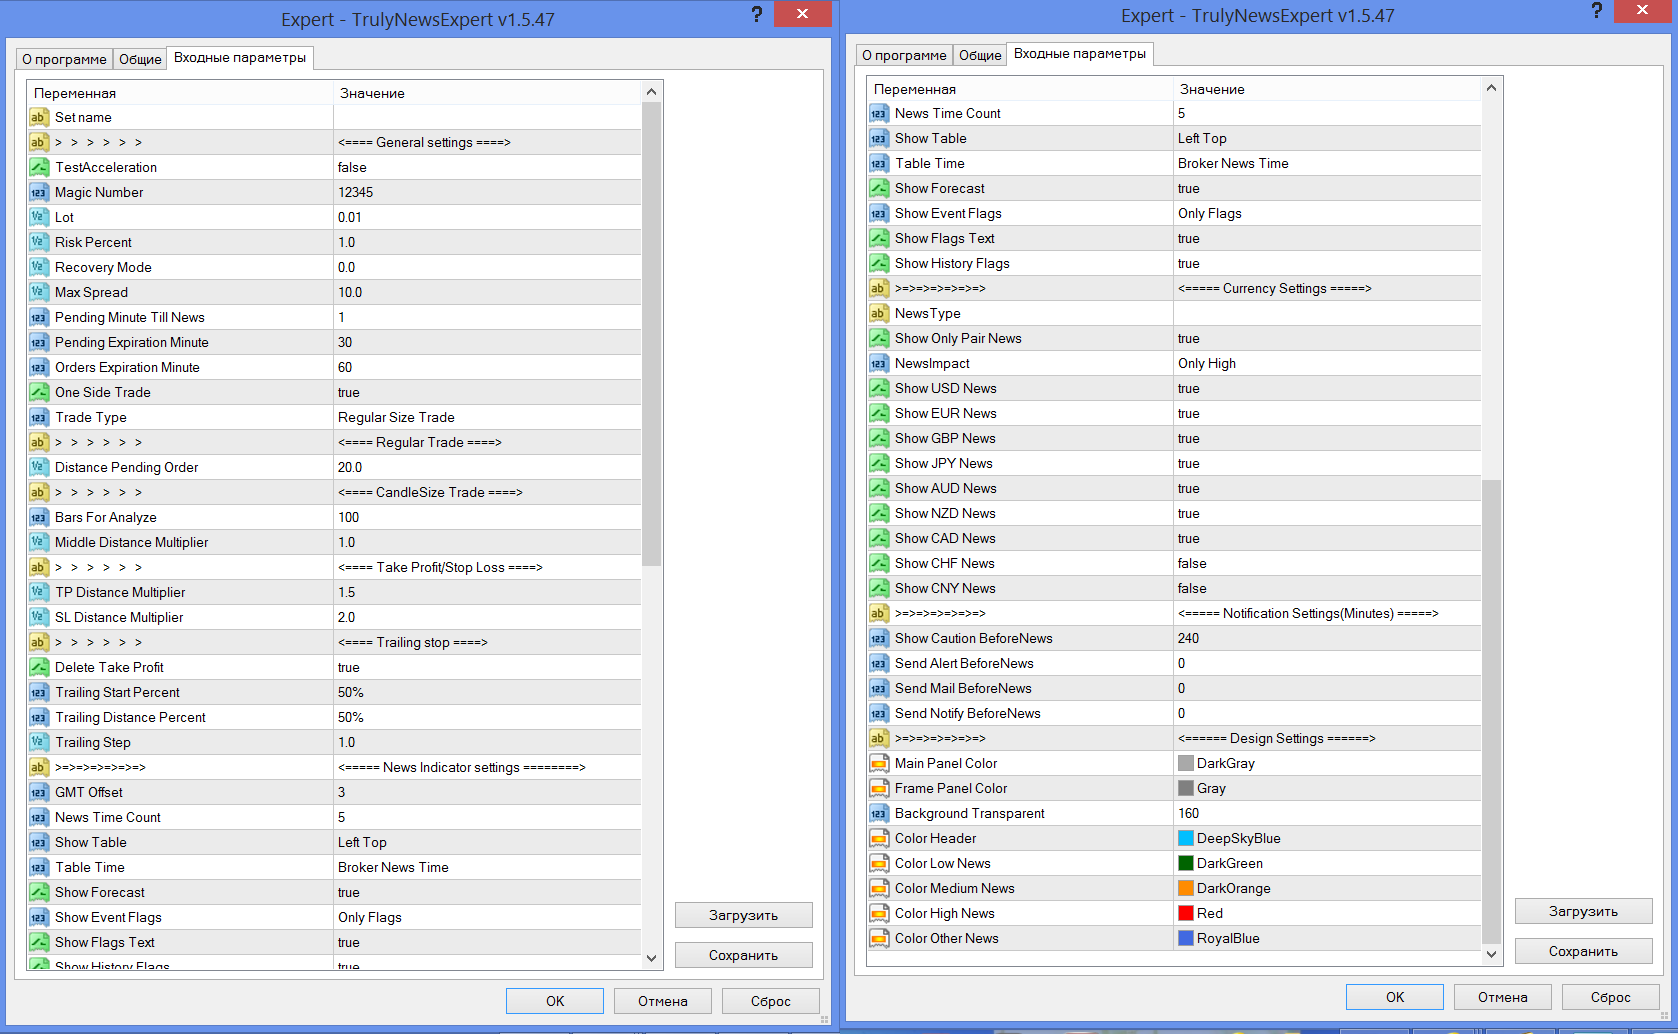Viewport: 1678px width, 1034px height.
Task: Open the О программе tab in the right window
Action: pos(904,55)
